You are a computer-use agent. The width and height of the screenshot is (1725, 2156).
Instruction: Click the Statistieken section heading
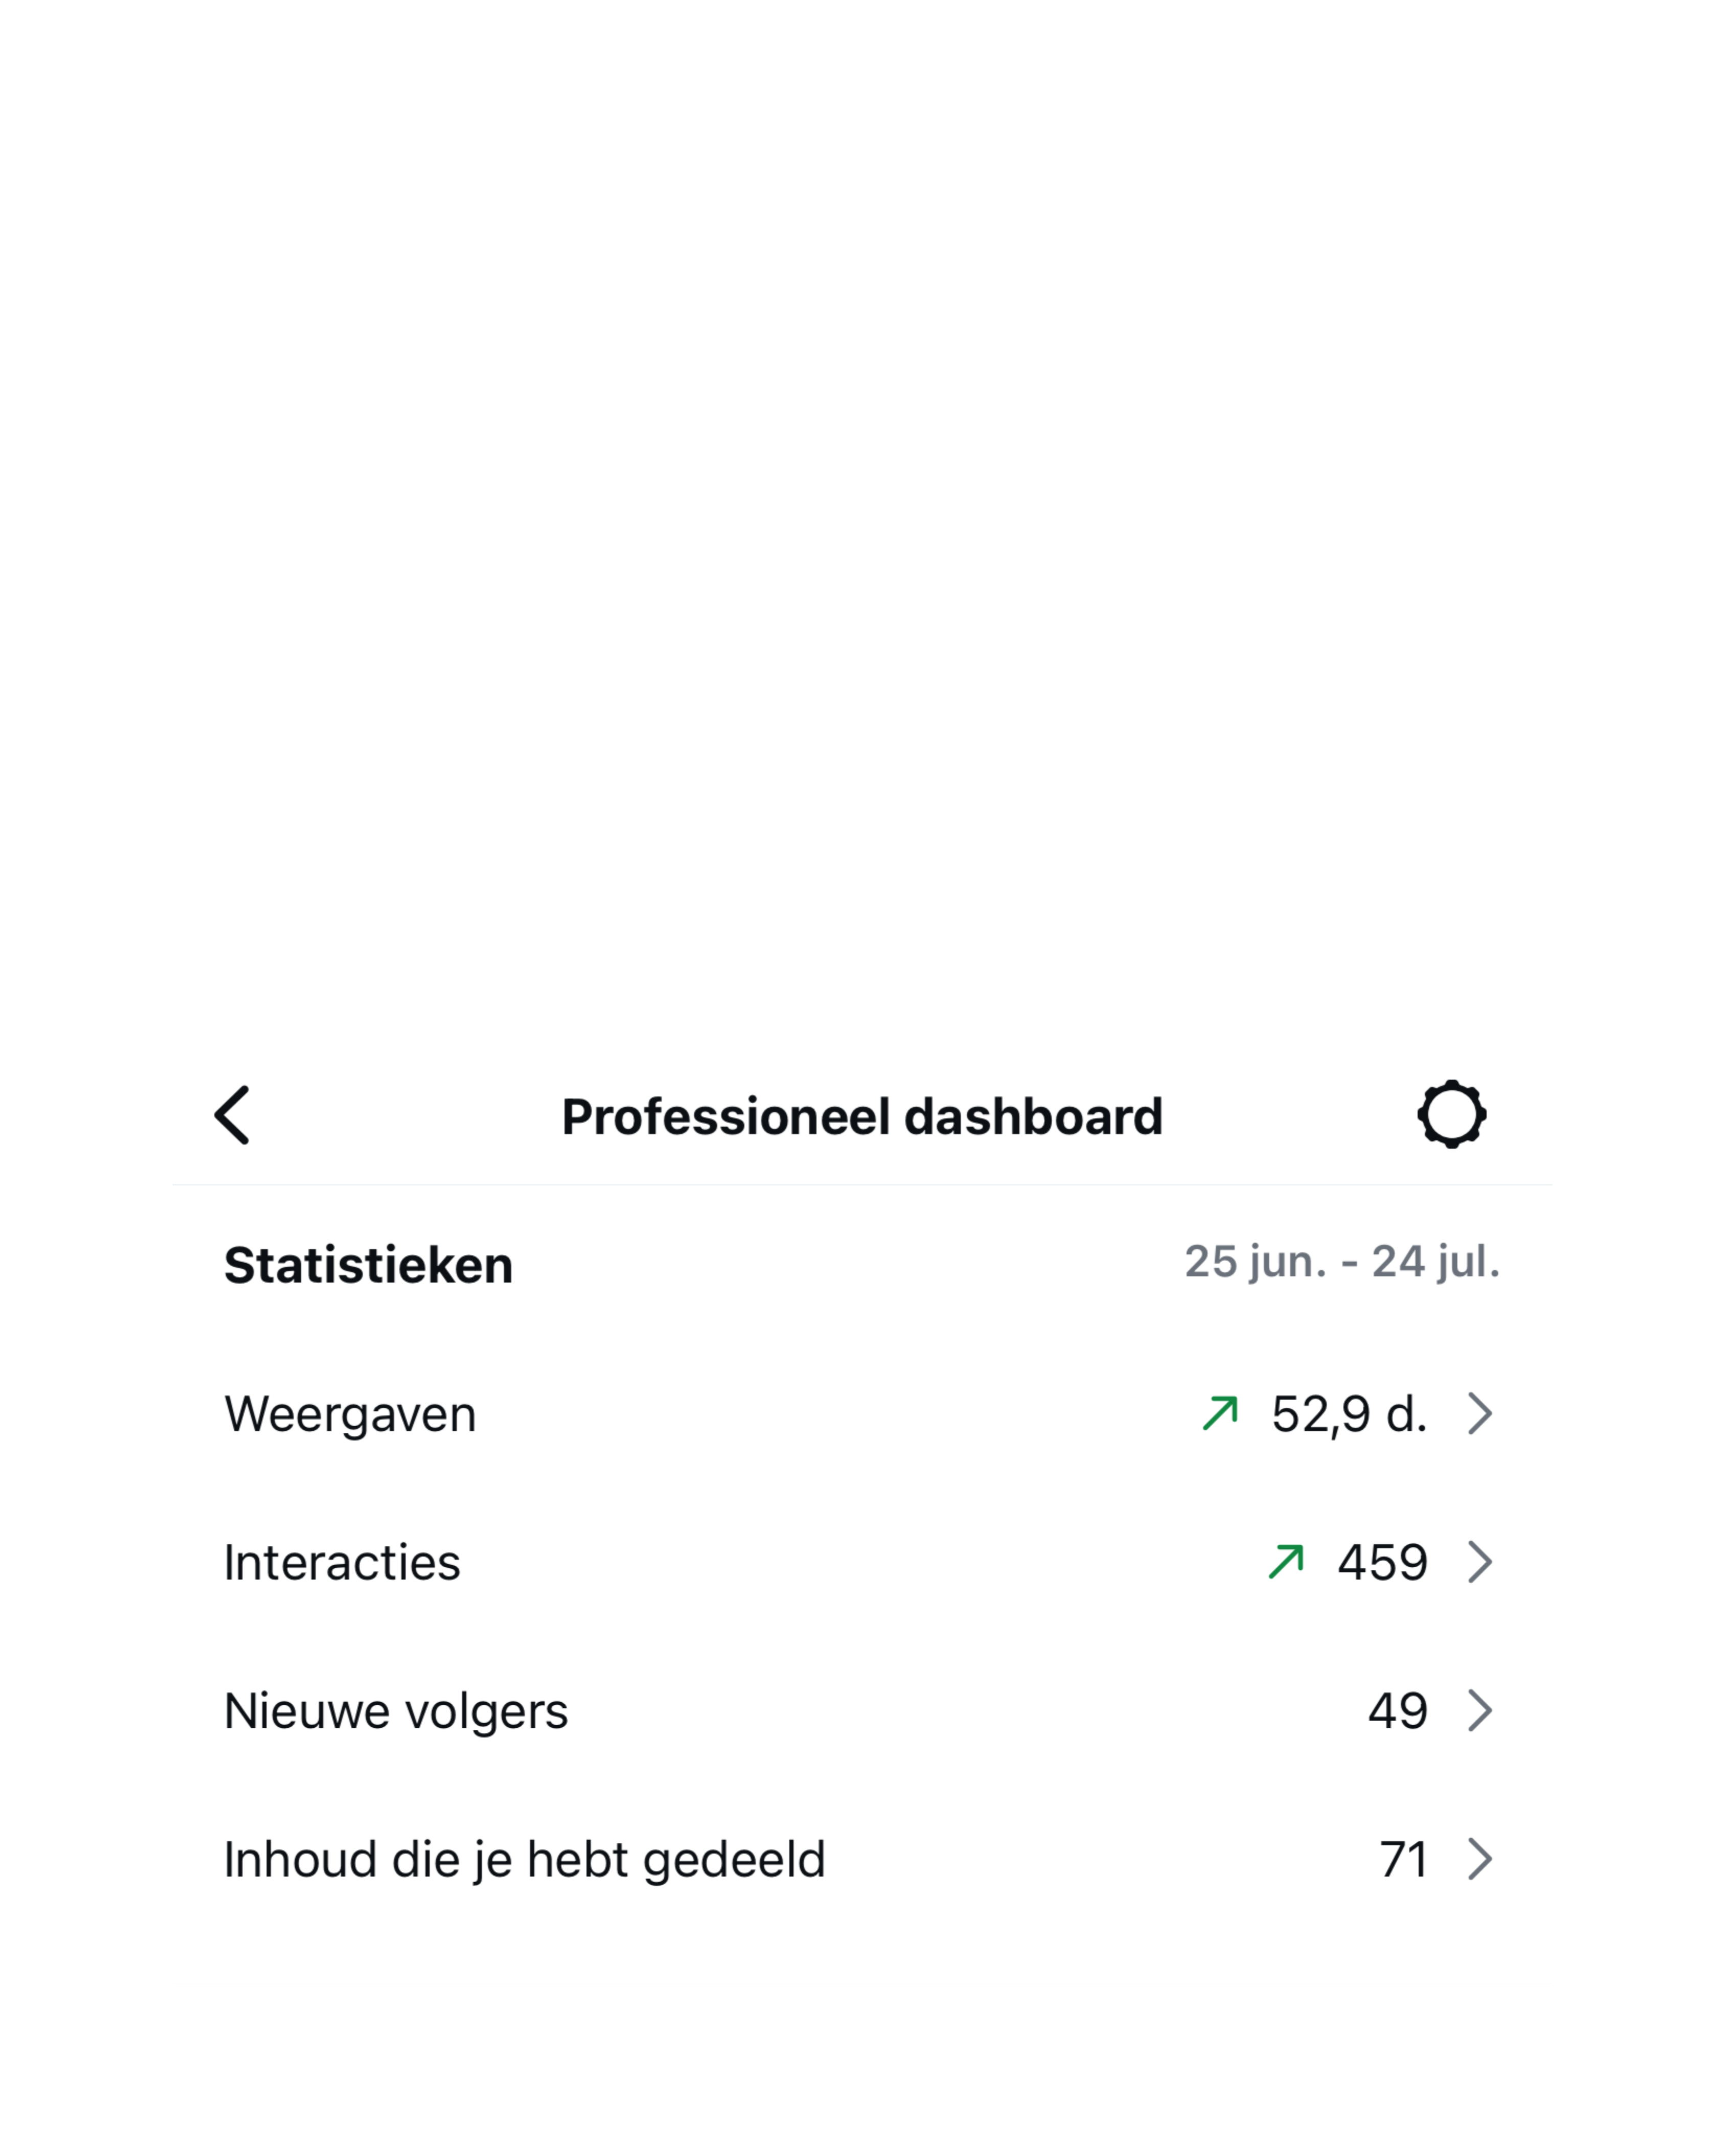(x=368, y=1265)
